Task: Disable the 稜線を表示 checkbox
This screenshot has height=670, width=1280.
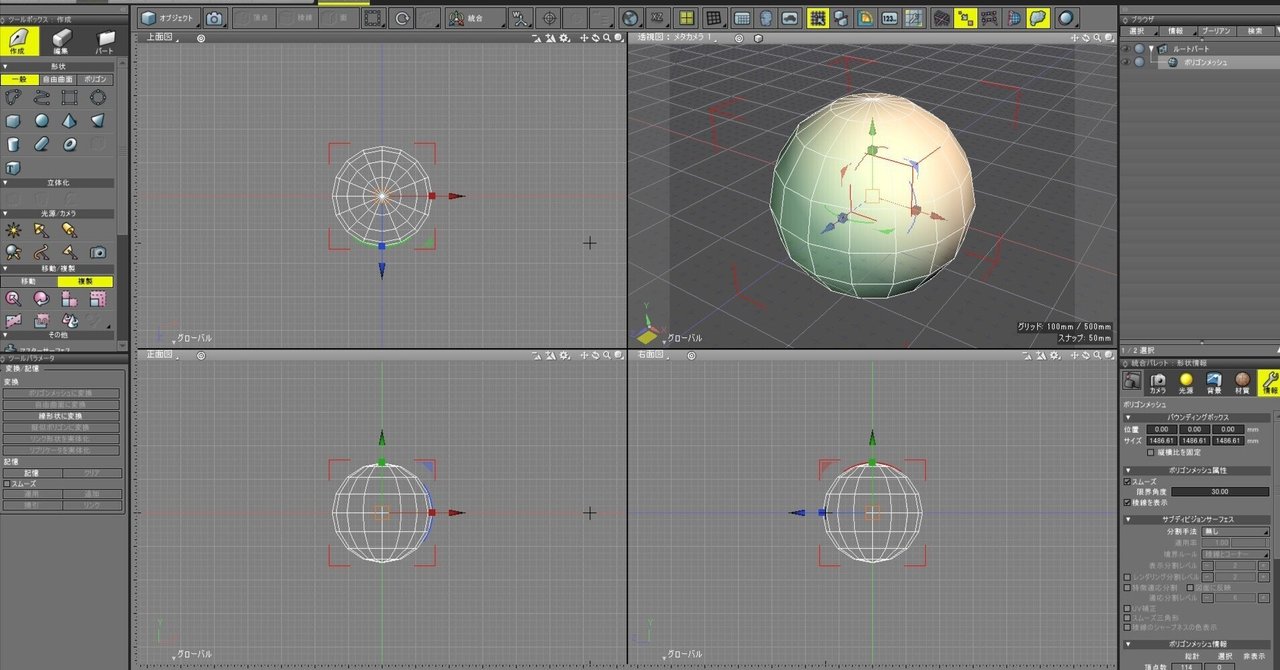Action: coord(1127,501)
